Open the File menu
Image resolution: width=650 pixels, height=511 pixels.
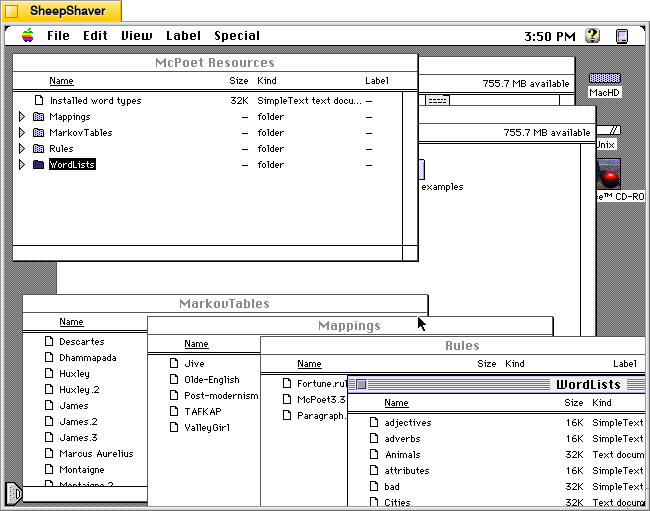point(58,36)
